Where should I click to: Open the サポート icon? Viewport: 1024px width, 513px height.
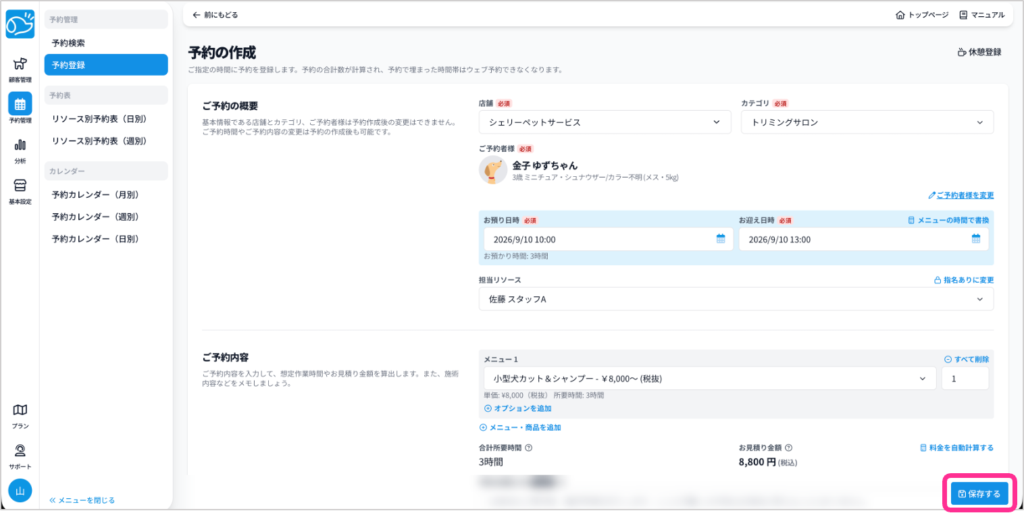(x=20, y=455)
